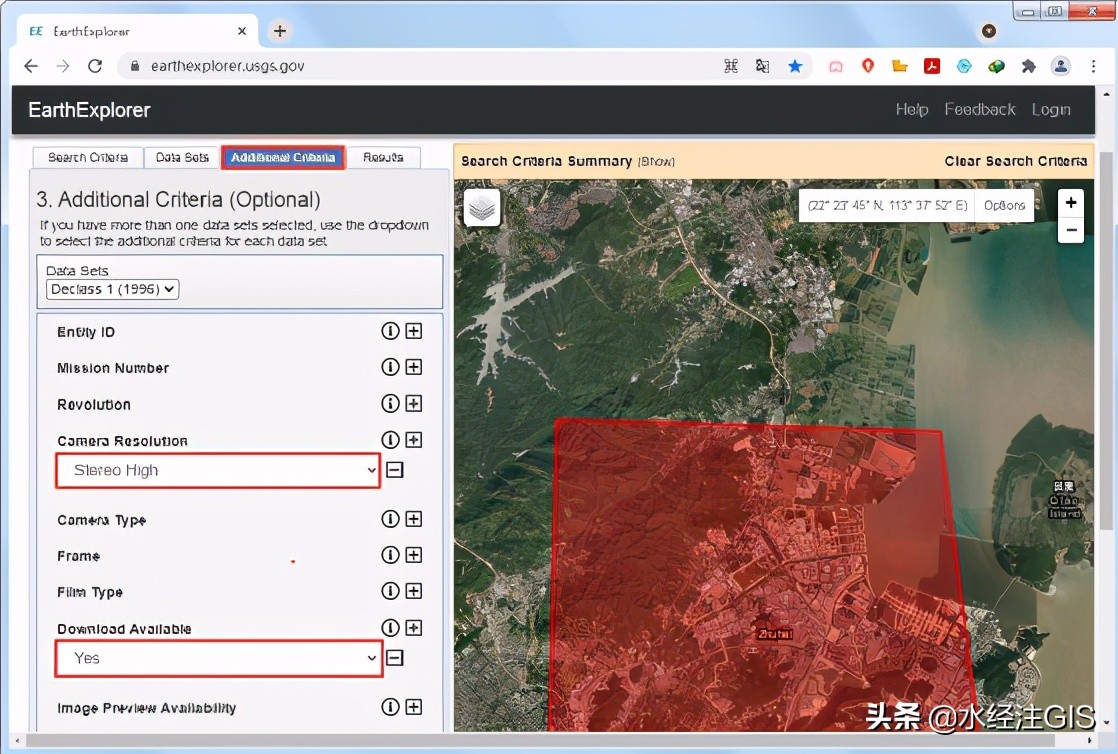Expand the Mission Number field

[x=414, y=367]
